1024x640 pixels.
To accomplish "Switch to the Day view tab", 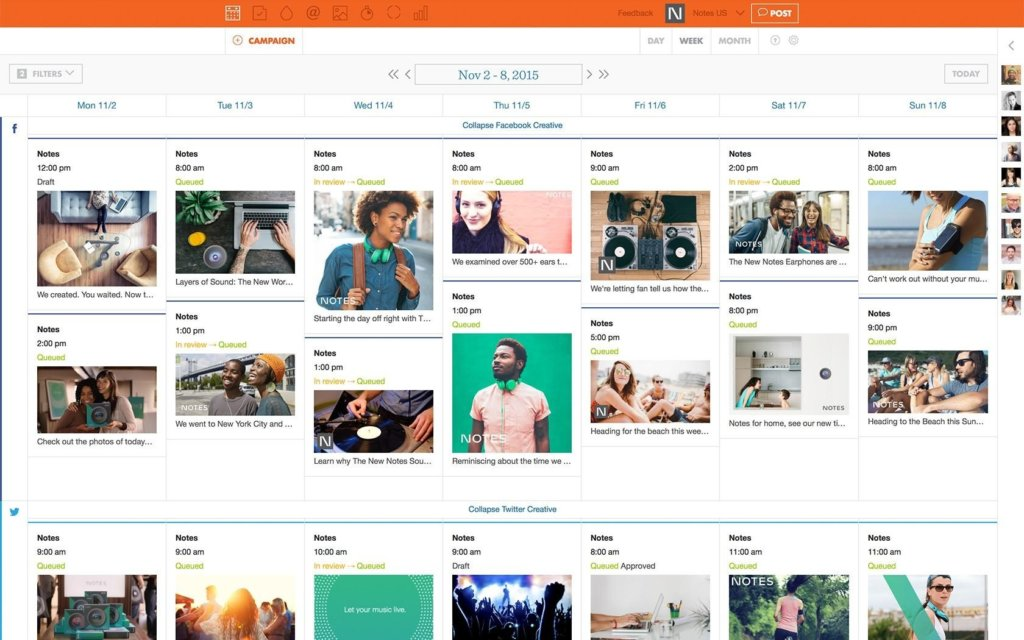I will point(657,41).
